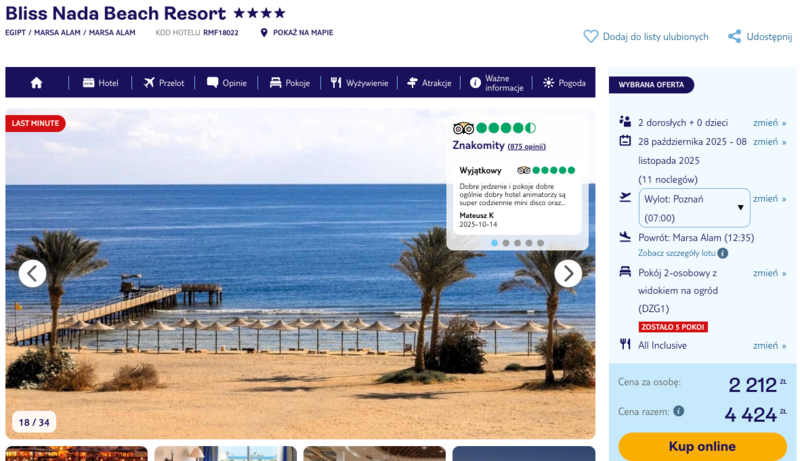Select the first review carousel dot
This screenshot has height=461, width=800.
coord(494,243)
